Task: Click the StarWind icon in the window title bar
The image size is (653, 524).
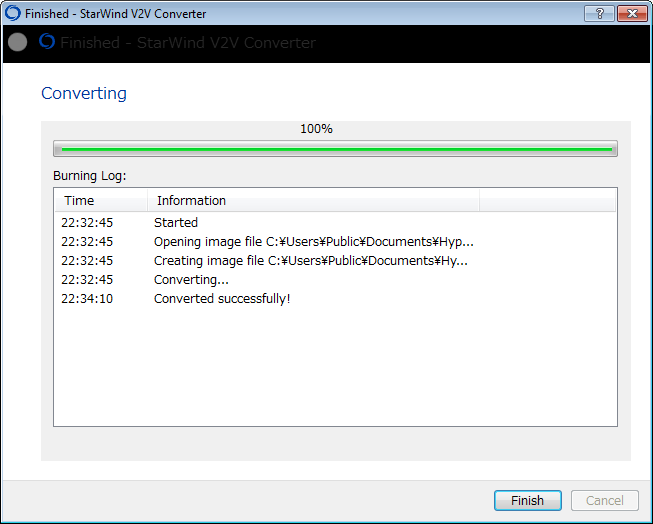Action: pos(13,12)
